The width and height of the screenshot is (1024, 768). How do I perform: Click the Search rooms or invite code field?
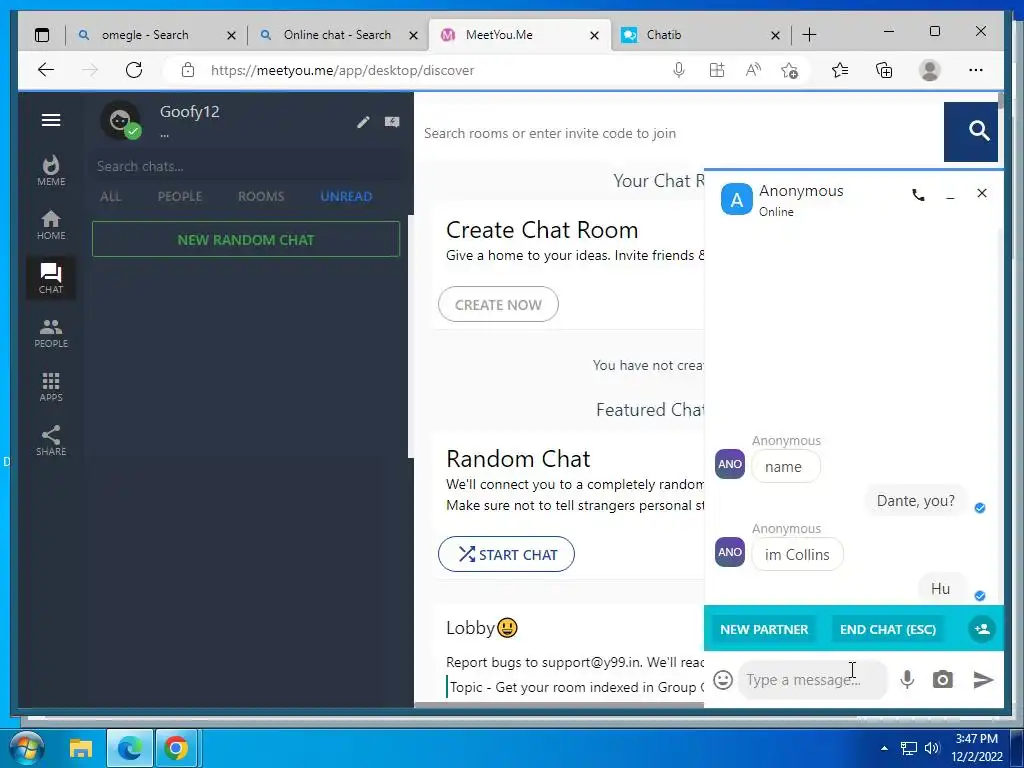(679, 133)
